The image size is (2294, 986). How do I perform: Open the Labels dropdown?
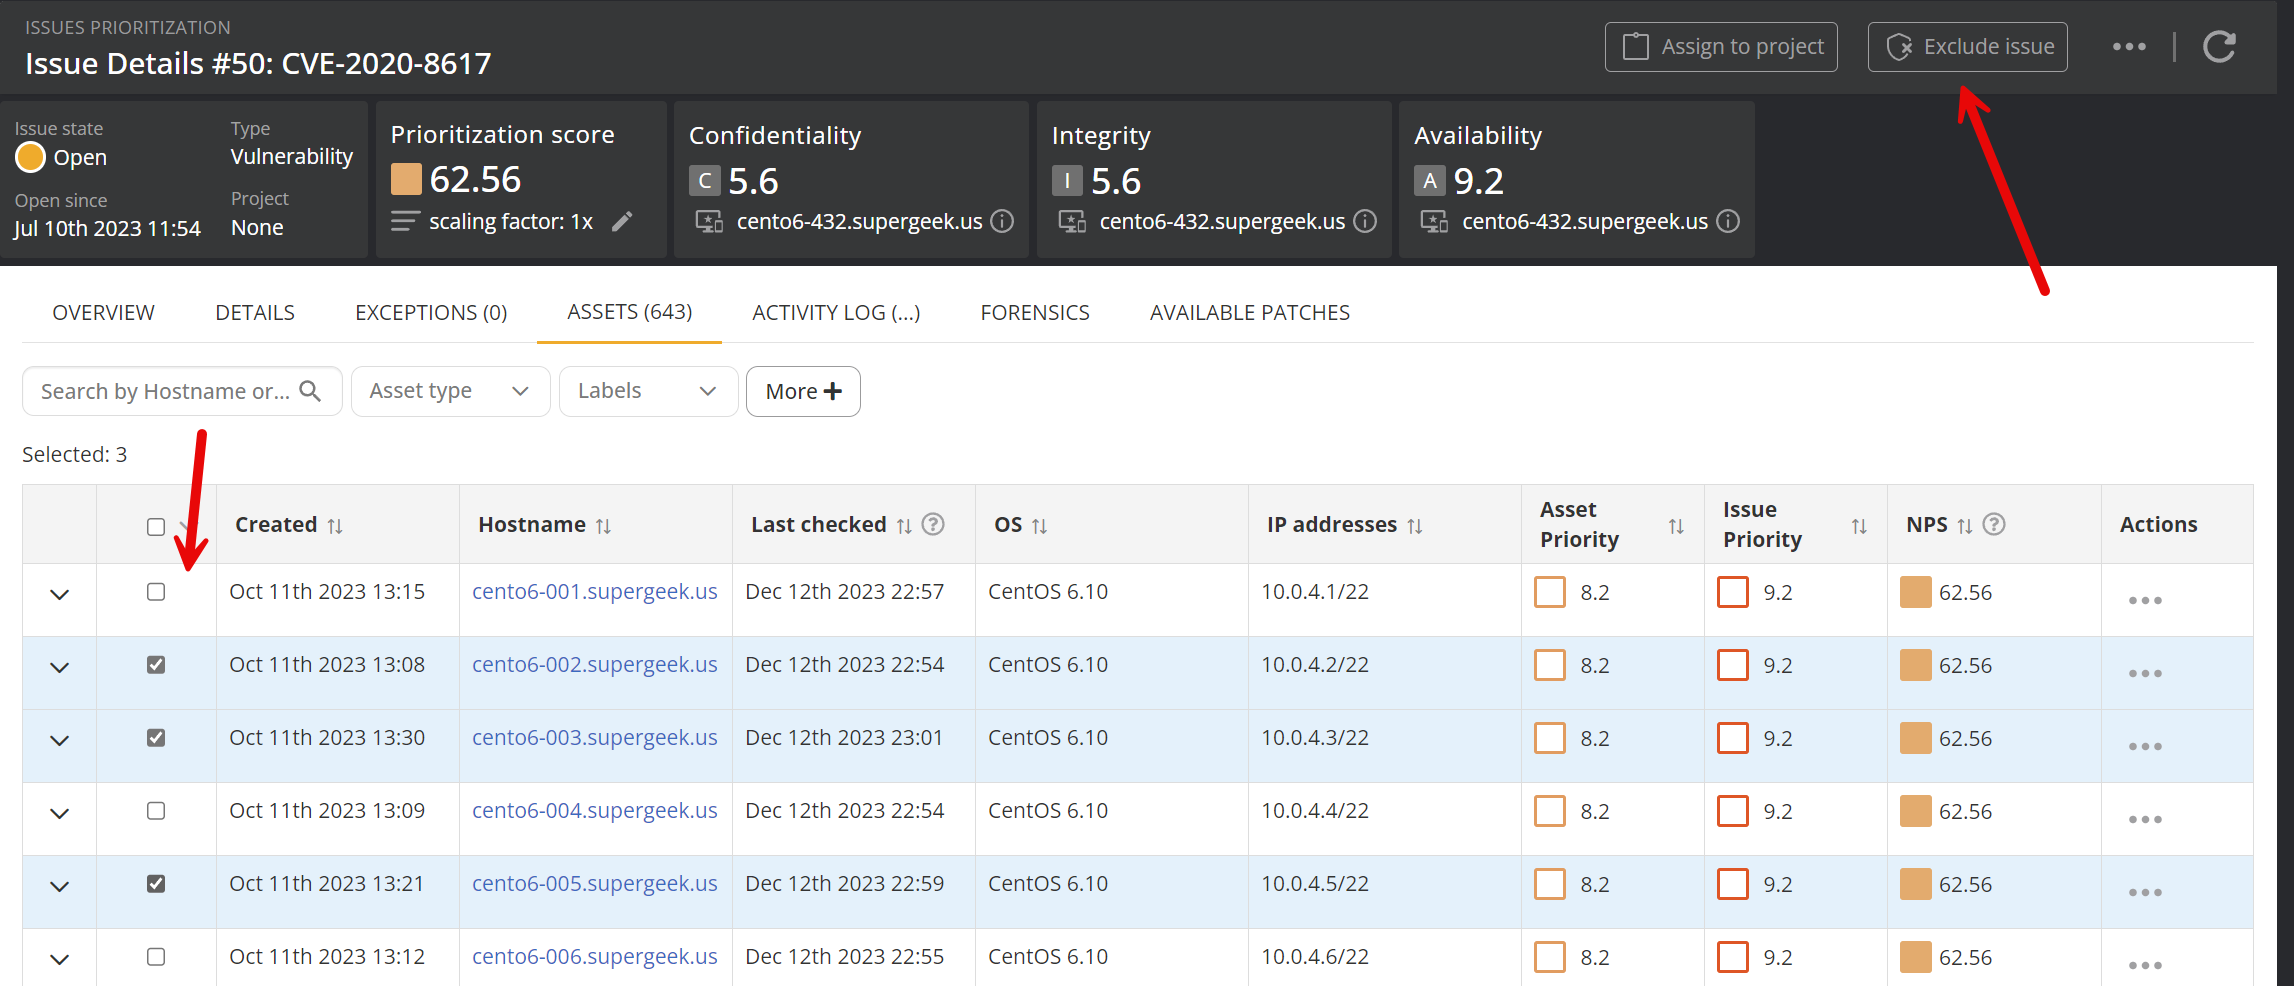(647, 391)
